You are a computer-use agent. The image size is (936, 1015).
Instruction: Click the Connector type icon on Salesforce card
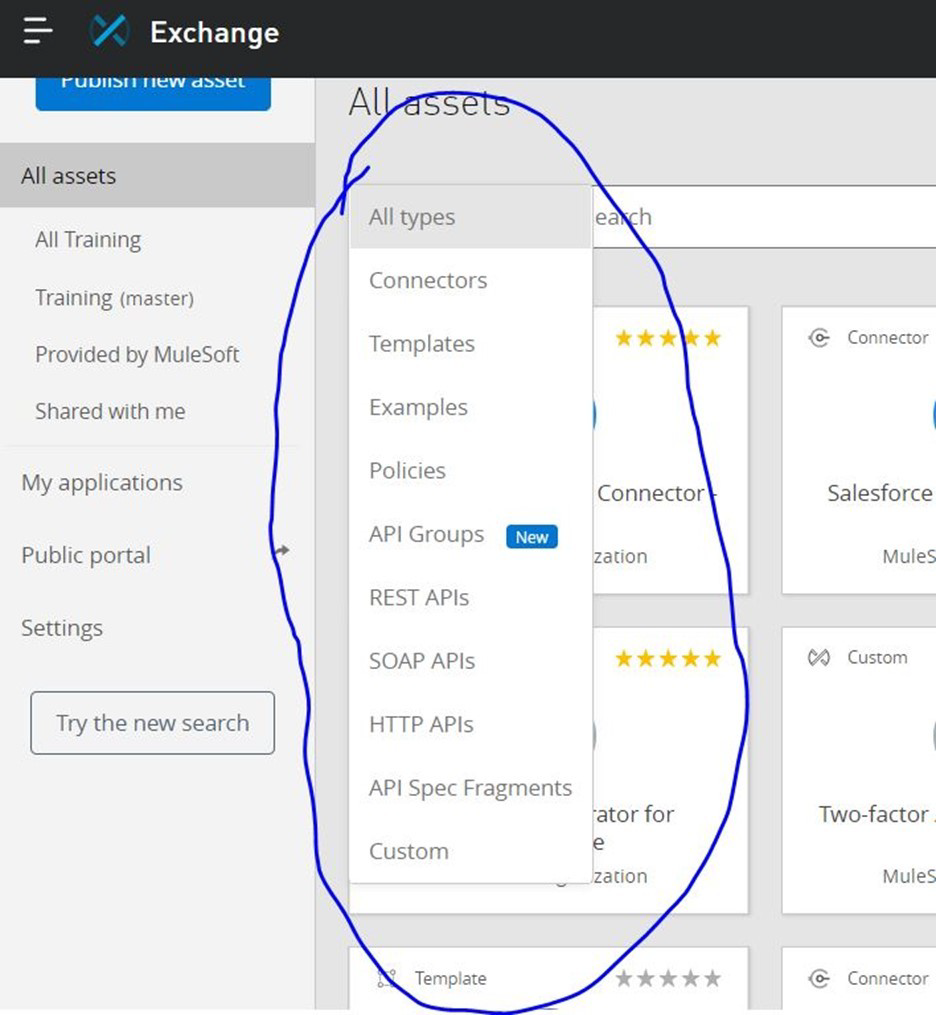click(x=819, y=338)
